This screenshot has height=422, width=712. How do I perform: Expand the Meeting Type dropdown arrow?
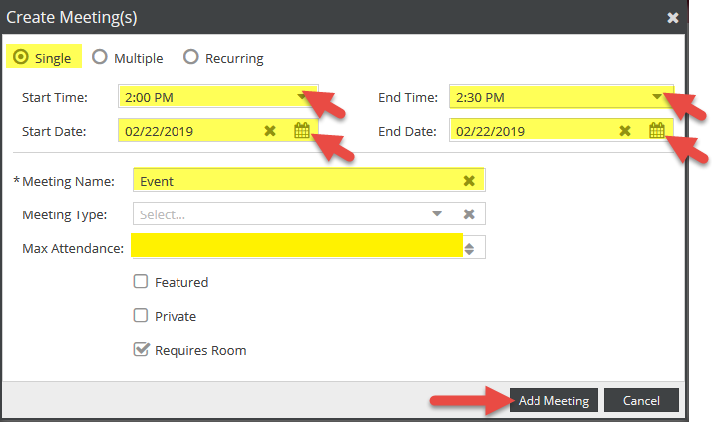pyautogui.click(x=437, y=214)
